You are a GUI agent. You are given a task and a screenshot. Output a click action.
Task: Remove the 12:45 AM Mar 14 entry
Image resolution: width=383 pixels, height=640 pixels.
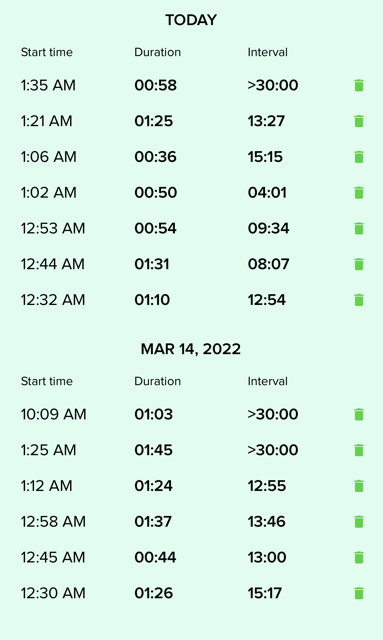pos(359,557)
